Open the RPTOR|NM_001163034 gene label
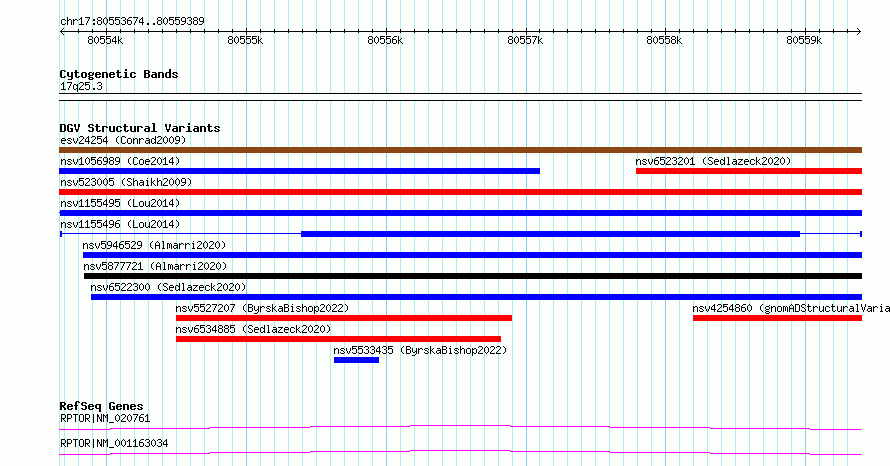The height and width of the screenshot is (466, 890). point(114,443)
